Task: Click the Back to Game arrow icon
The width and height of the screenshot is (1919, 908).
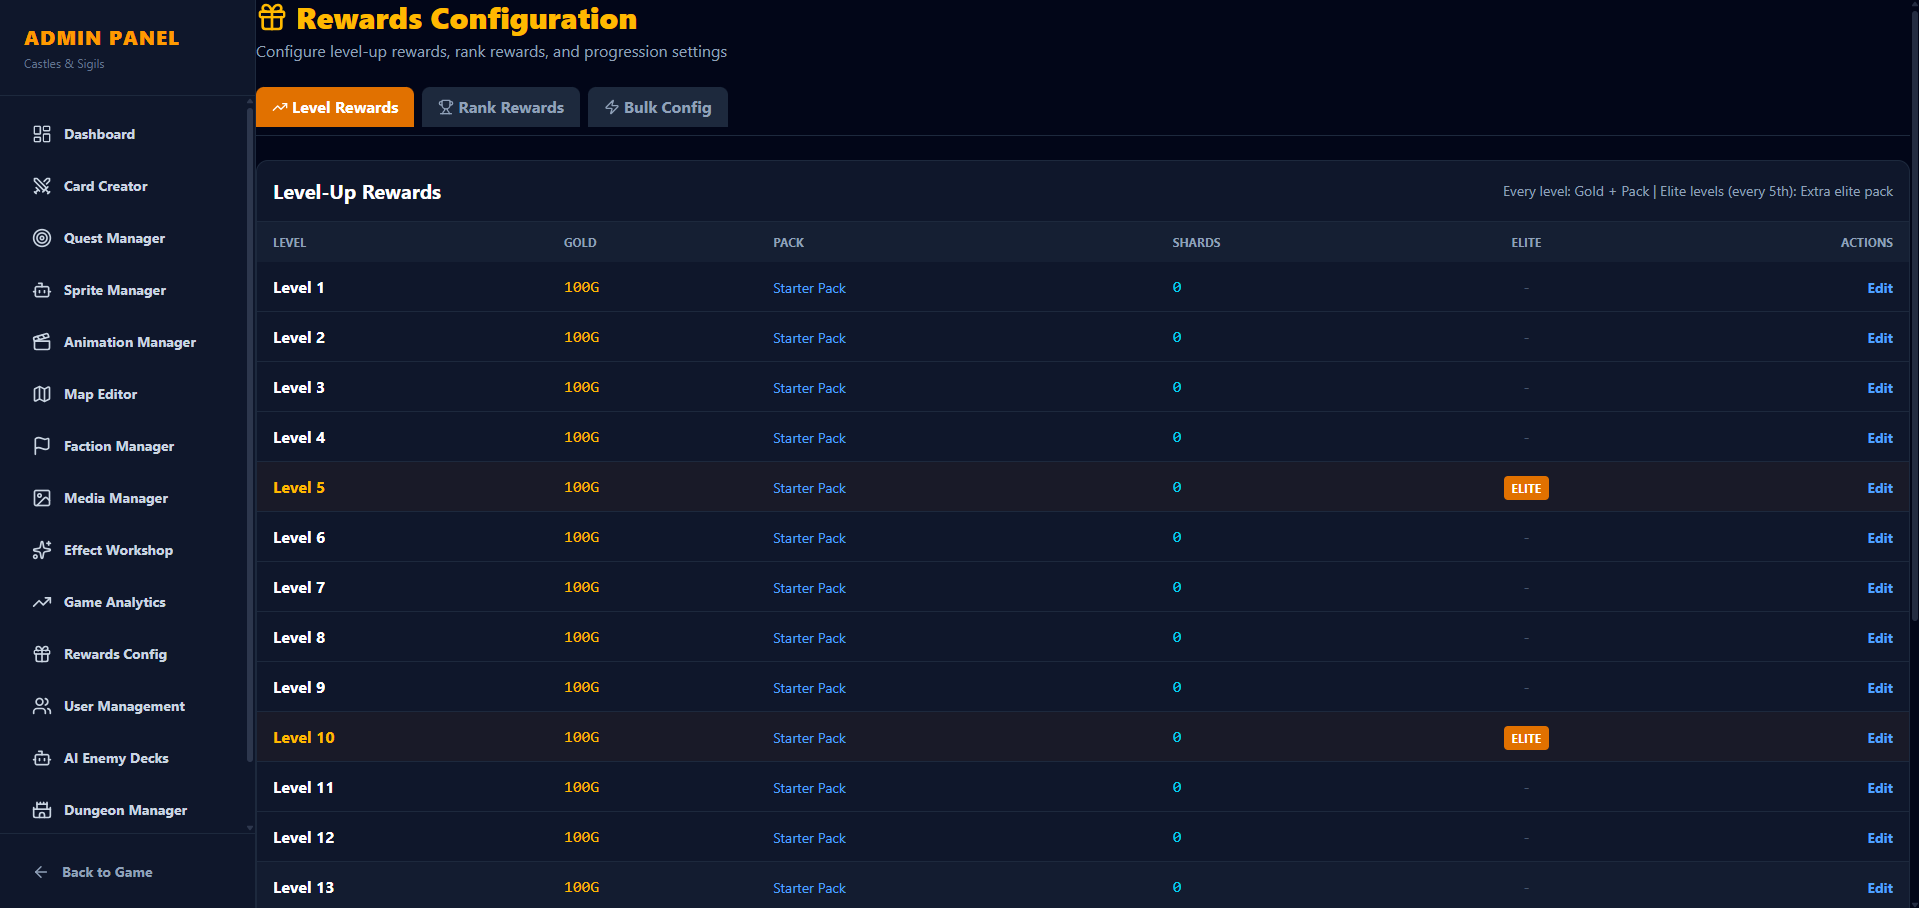Action: click(41, 872)
